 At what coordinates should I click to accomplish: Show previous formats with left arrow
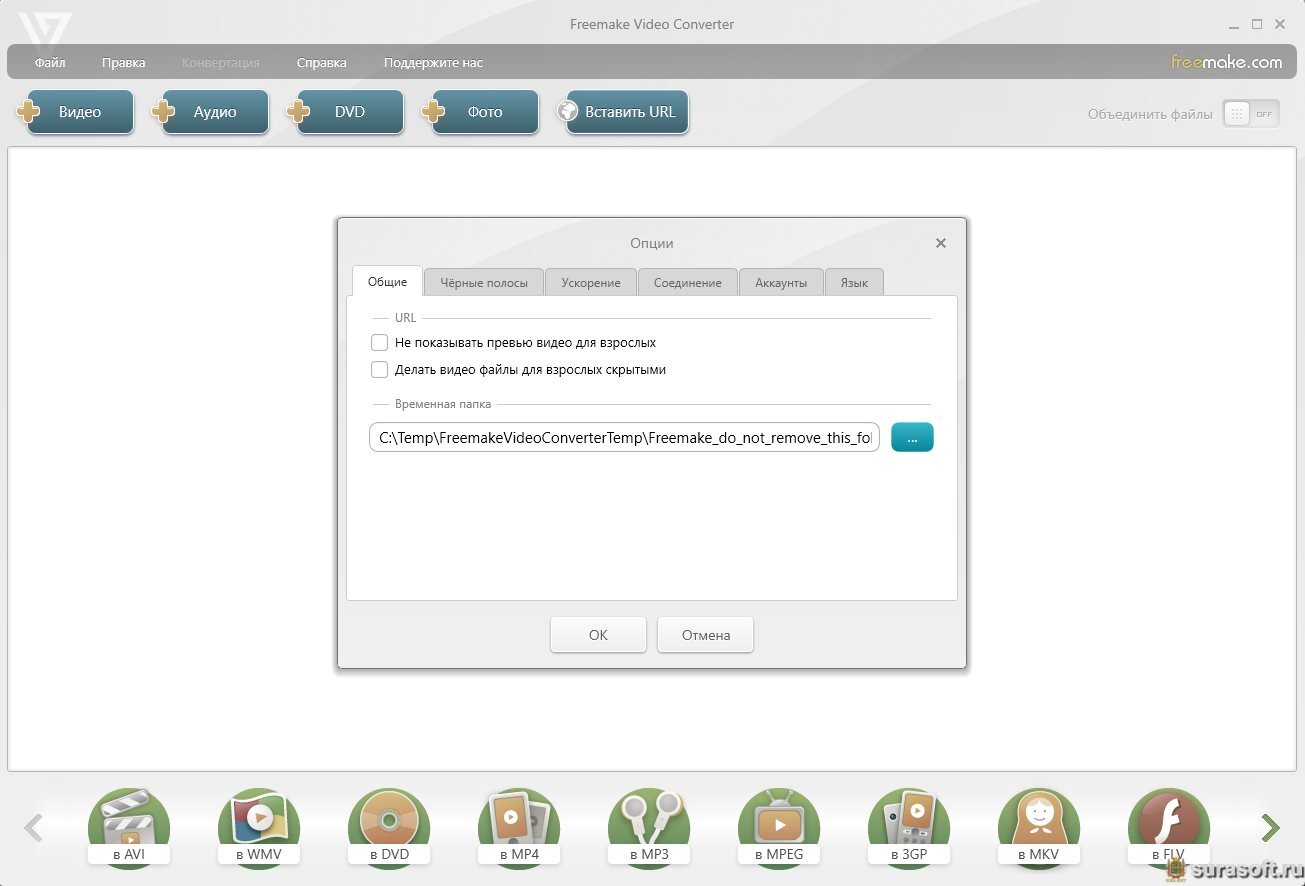tap(33, 828)
